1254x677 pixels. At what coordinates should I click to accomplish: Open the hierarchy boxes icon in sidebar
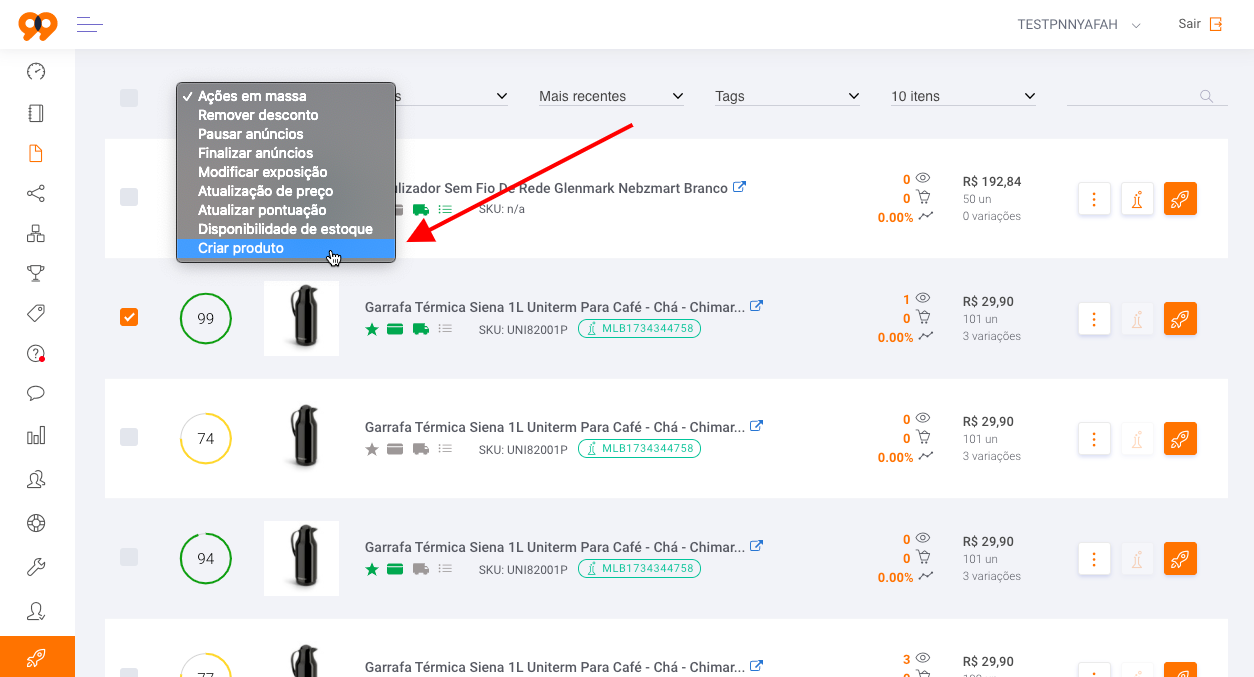[x=36, y=234]
